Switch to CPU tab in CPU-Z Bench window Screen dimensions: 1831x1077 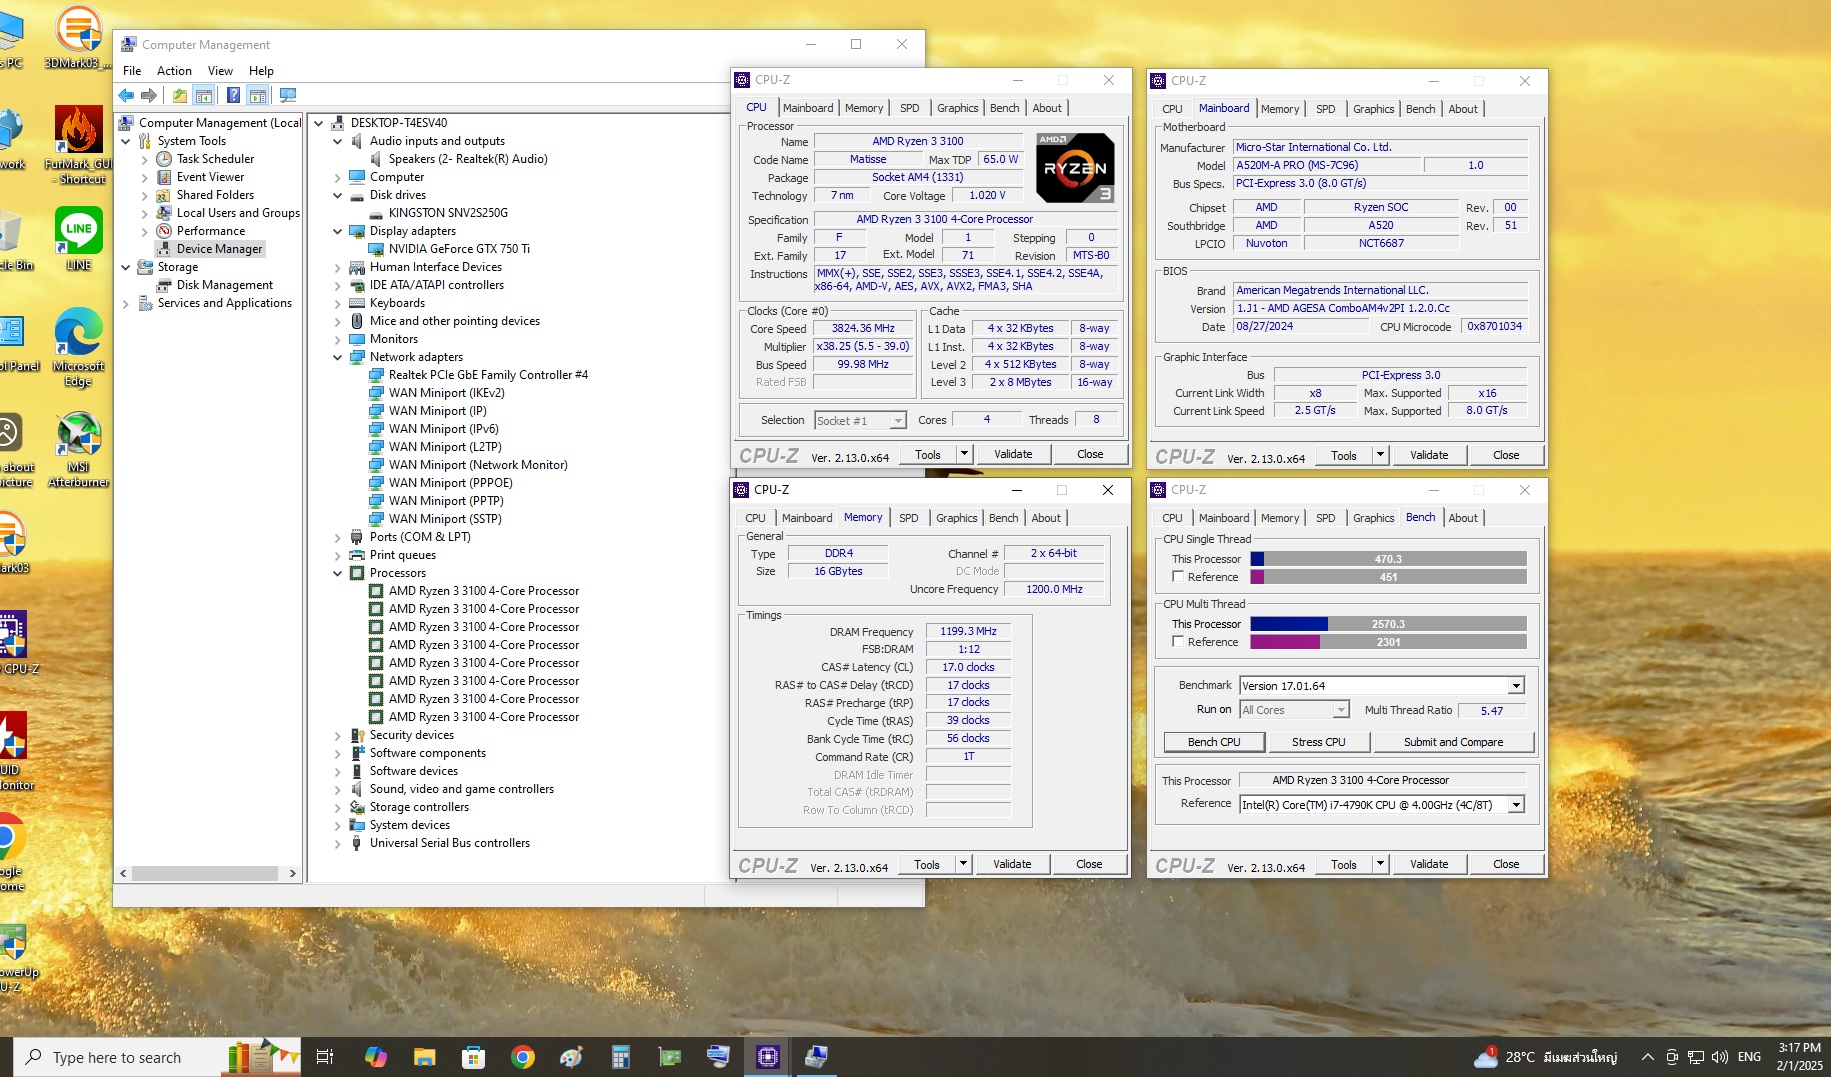coord(1172,518)
